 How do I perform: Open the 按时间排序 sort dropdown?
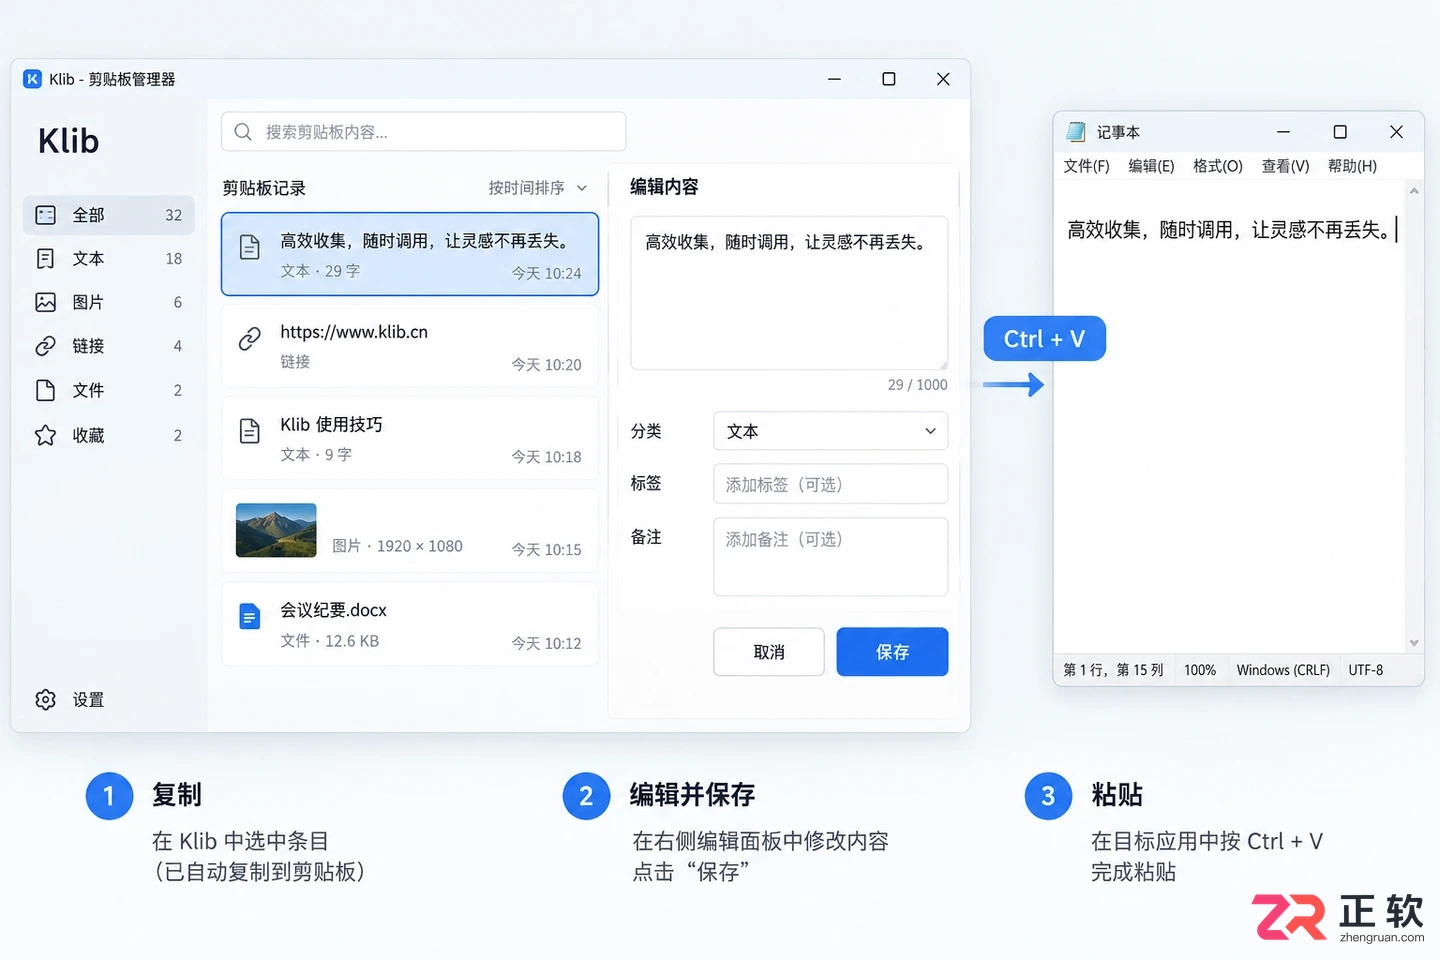pyautogui.click(x=538, y=188)
